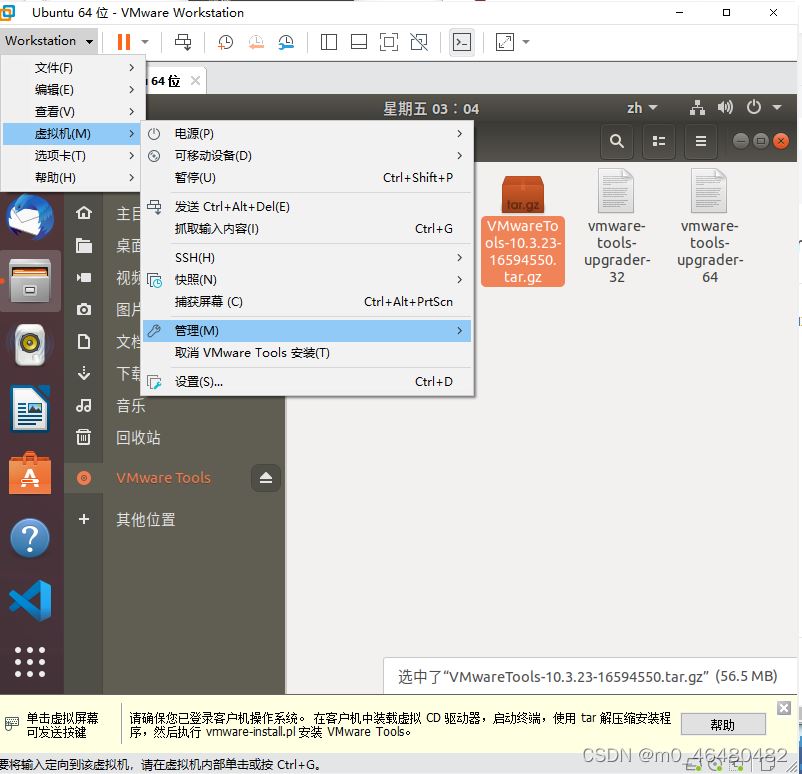Enter full screen mode icon

(x=389, y=42)
